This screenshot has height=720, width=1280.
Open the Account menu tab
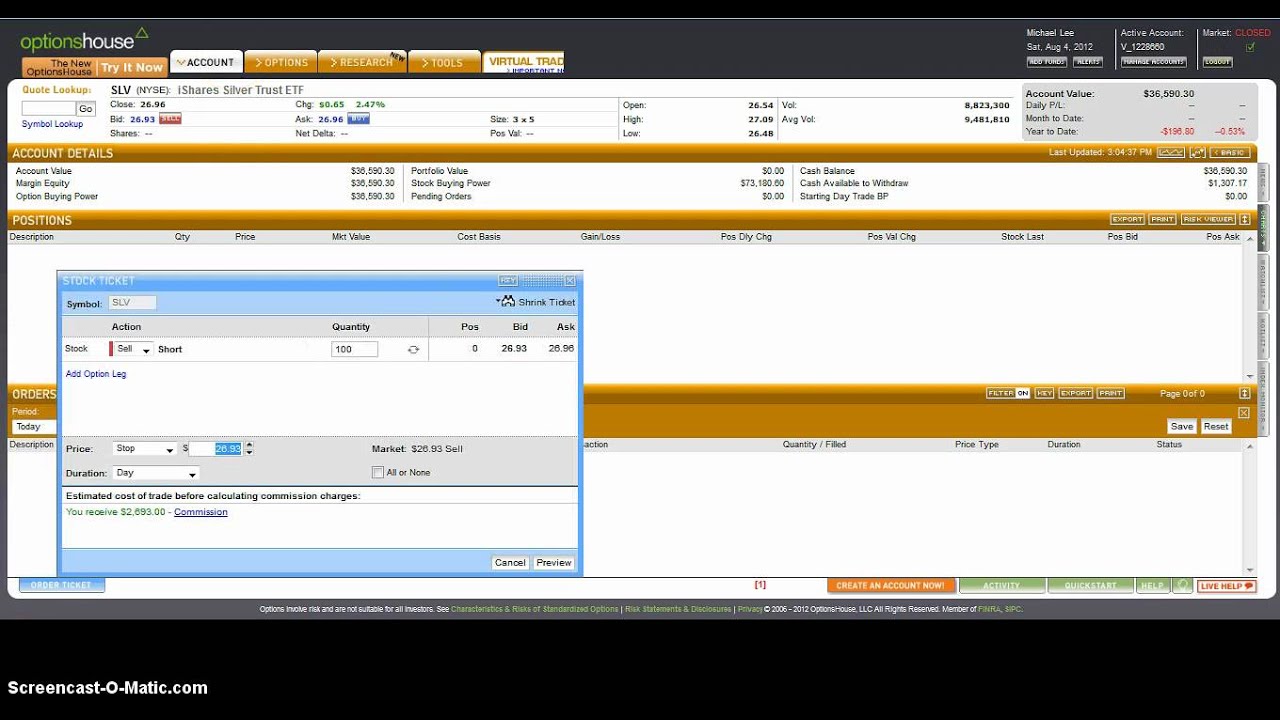pos(206,62)
